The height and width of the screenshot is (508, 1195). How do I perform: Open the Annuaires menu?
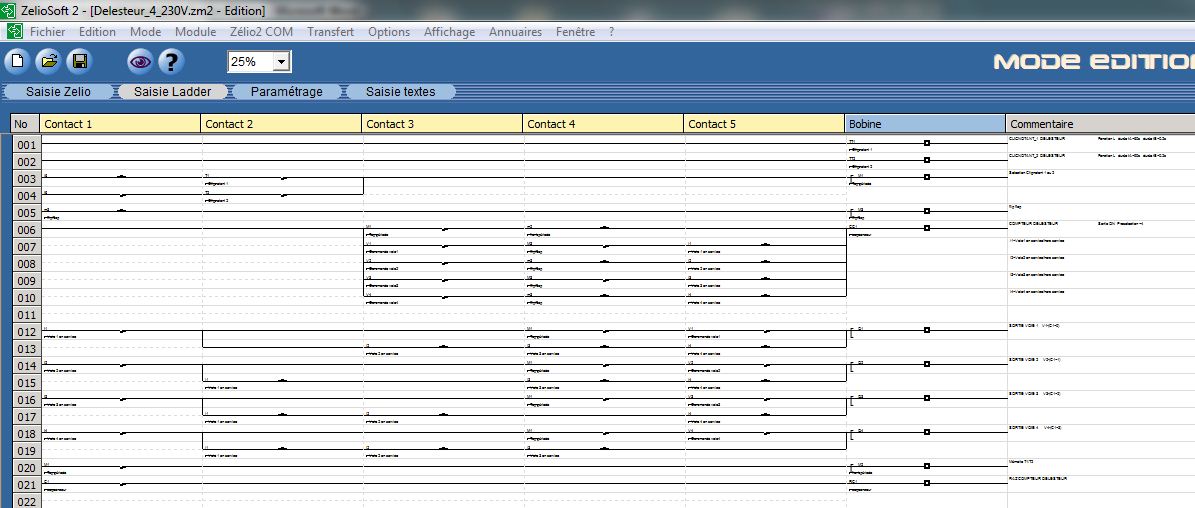[x=515, y=32]
